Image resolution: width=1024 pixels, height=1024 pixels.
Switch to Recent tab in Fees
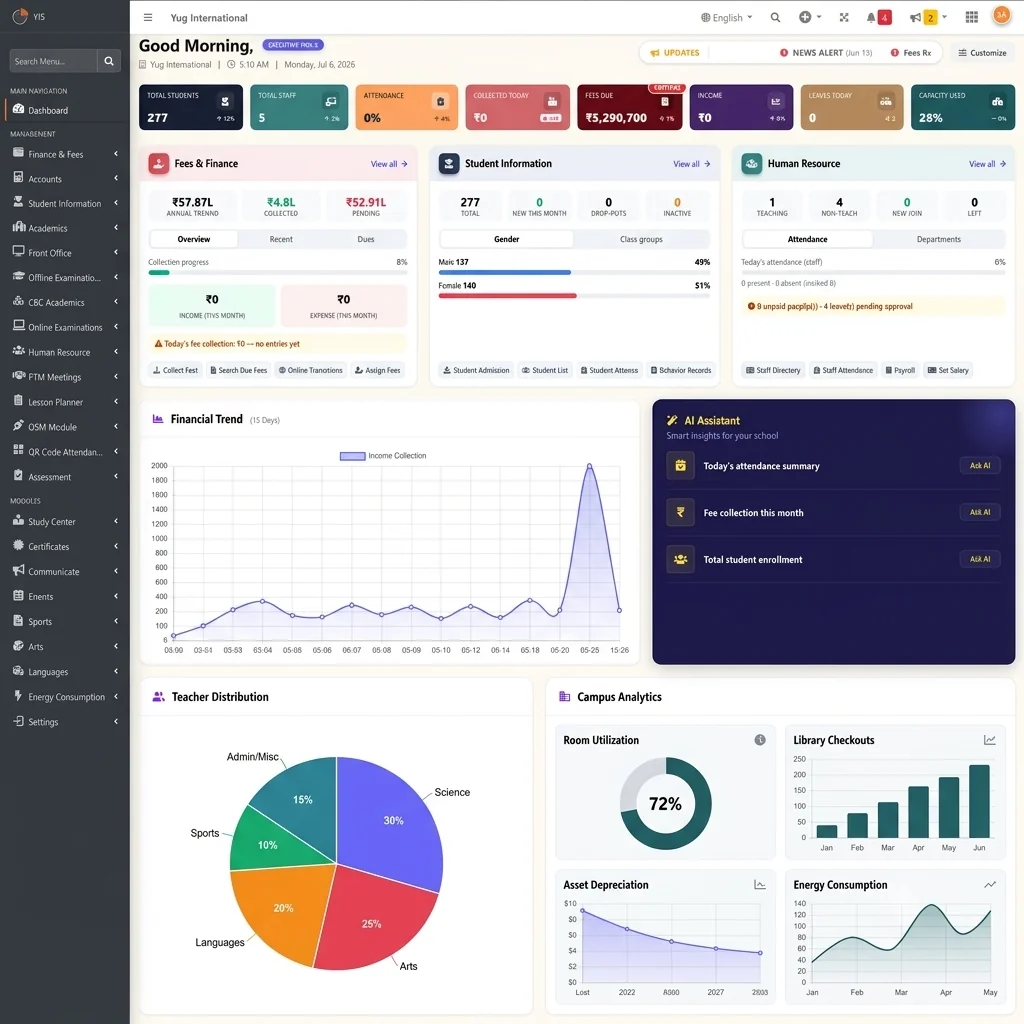[x=281, y=239]
